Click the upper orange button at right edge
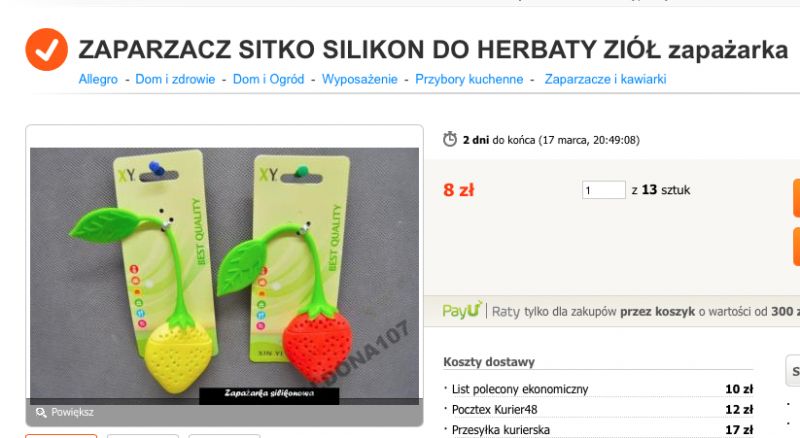Viewport: 800px width, 438px height. 796,198
